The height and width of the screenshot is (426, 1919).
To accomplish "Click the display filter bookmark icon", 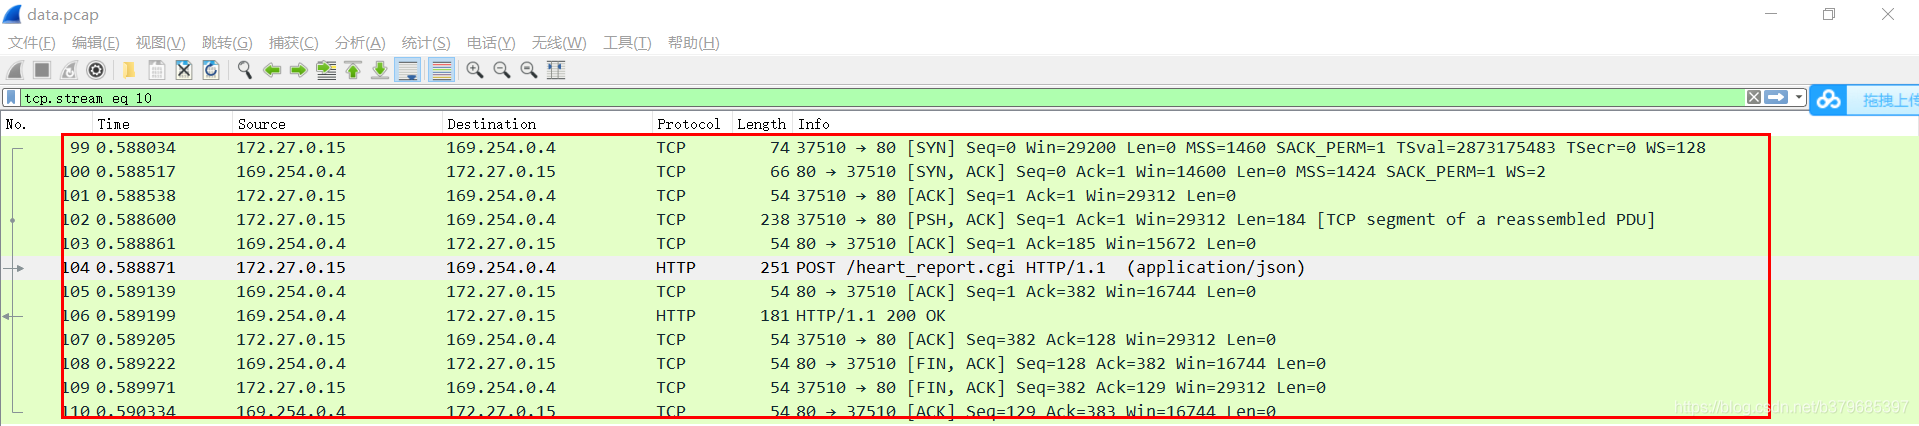I will click(11, 98).
